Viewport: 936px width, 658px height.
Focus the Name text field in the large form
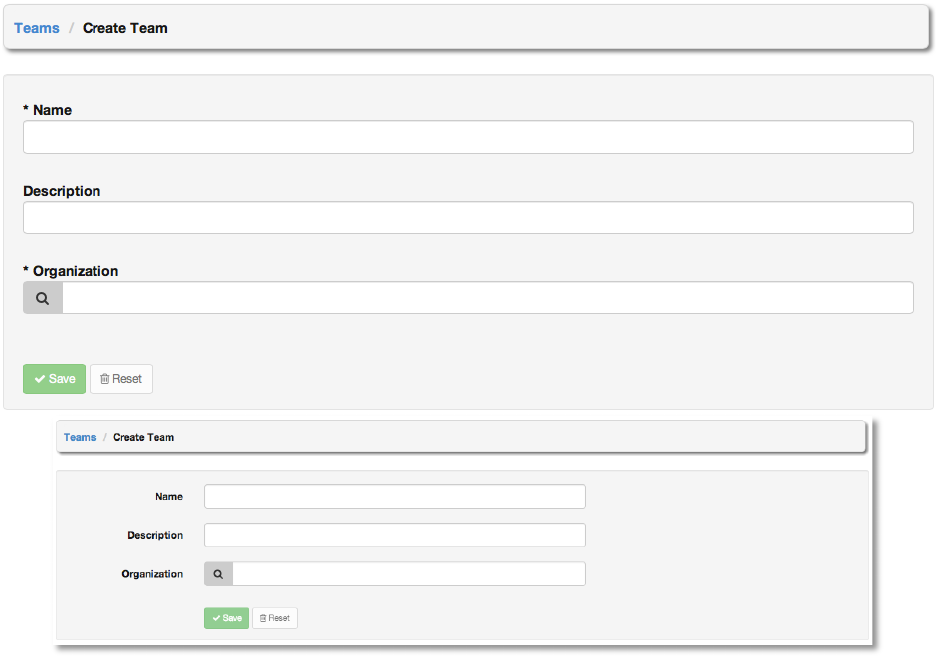(x=468, y=137)
